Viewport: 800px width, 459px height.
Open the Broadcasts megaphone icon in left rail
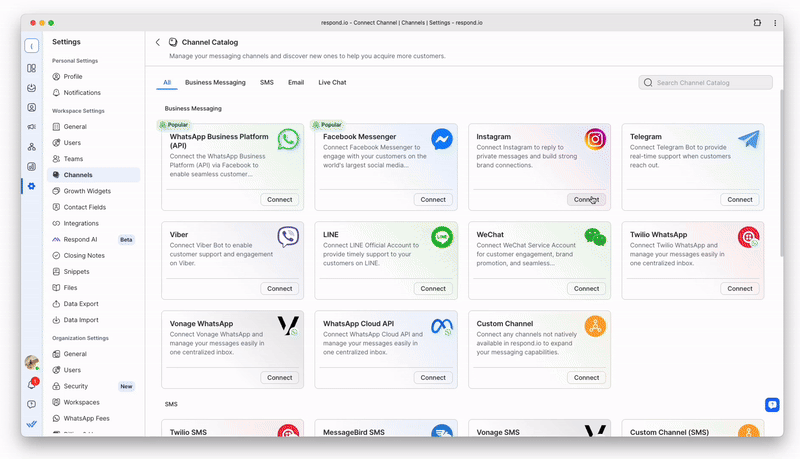(x=32, y=127)
